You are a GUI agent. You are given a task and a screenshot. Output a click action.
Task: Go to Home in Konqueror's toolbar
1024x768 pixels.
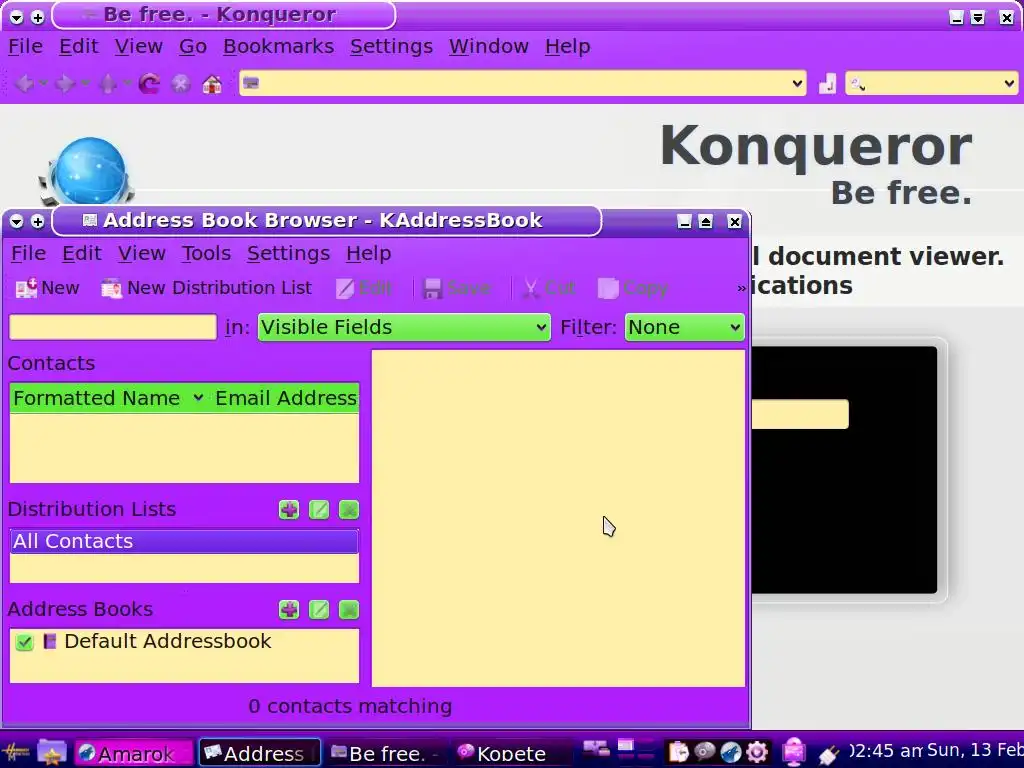[212, 84]
